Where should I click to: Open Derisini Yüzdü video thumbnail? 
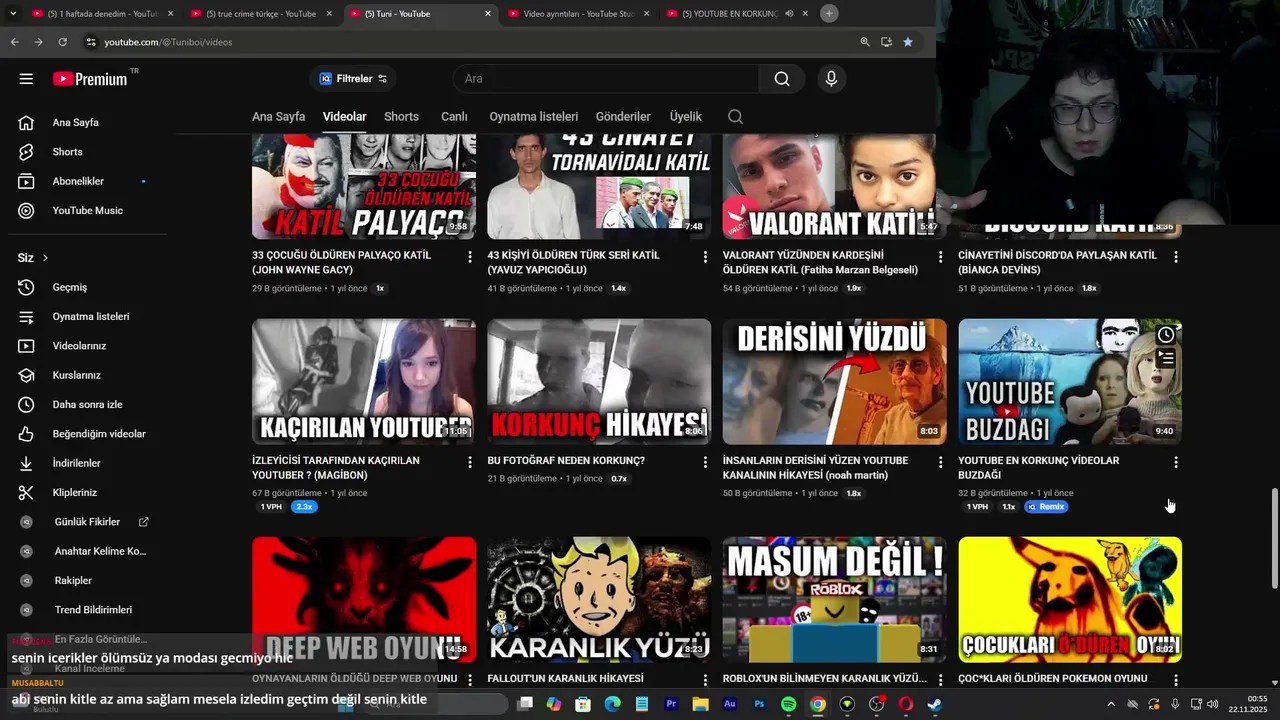834,381
